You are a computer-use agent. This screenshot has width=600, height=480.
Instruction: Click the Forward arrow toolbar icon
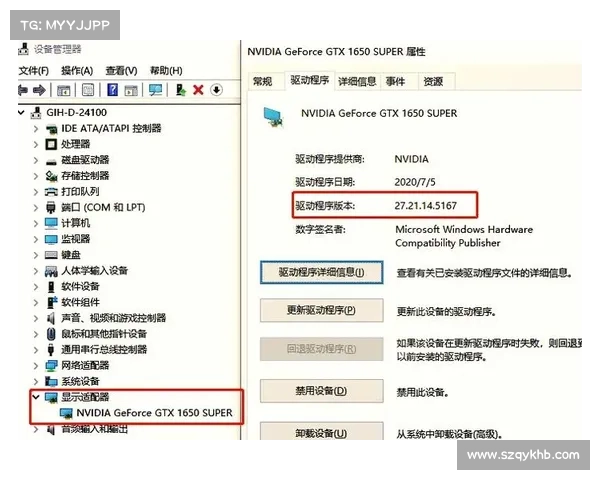39,90
